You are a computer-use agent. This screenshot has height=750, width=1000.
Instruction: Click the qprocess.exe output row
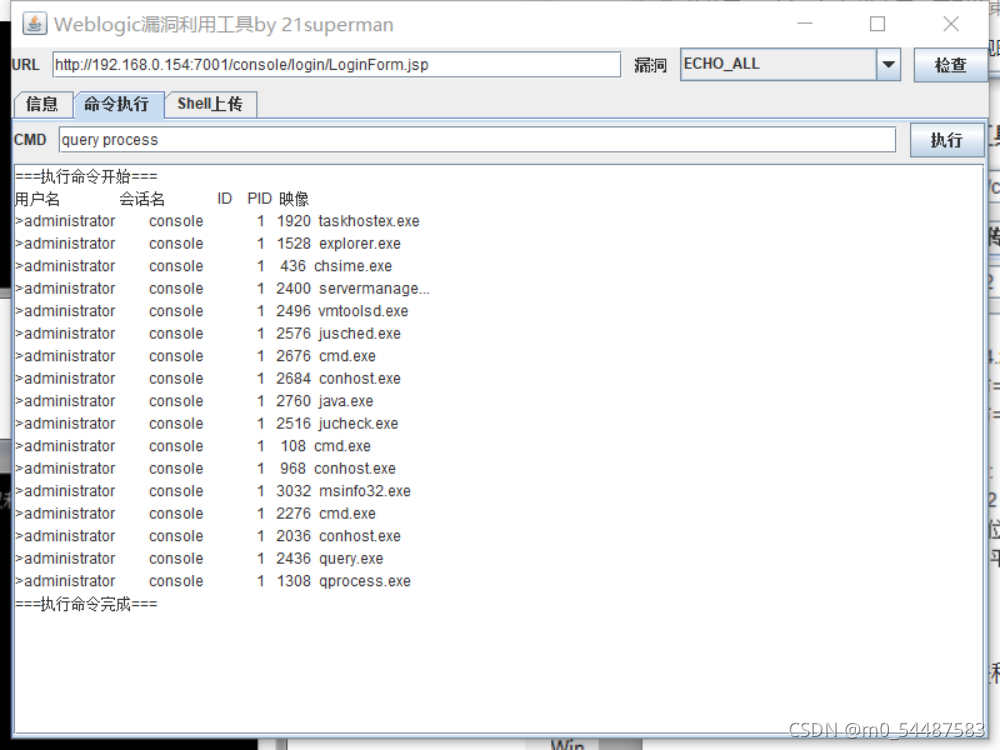click(213, 581)
